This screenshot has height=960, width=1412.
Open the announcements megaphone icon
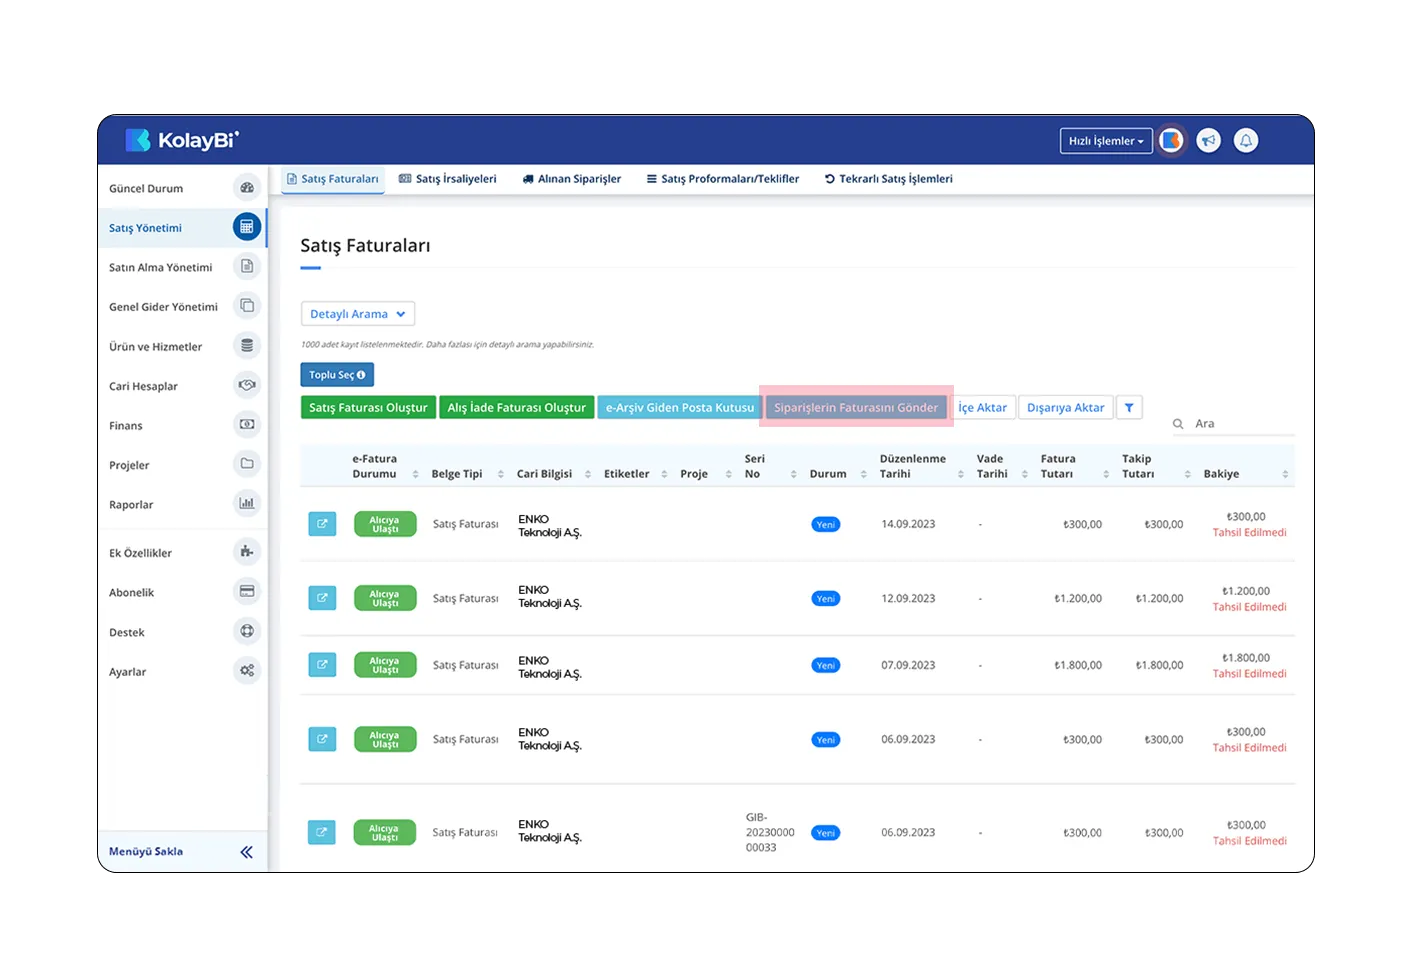tap(1209, 141)
